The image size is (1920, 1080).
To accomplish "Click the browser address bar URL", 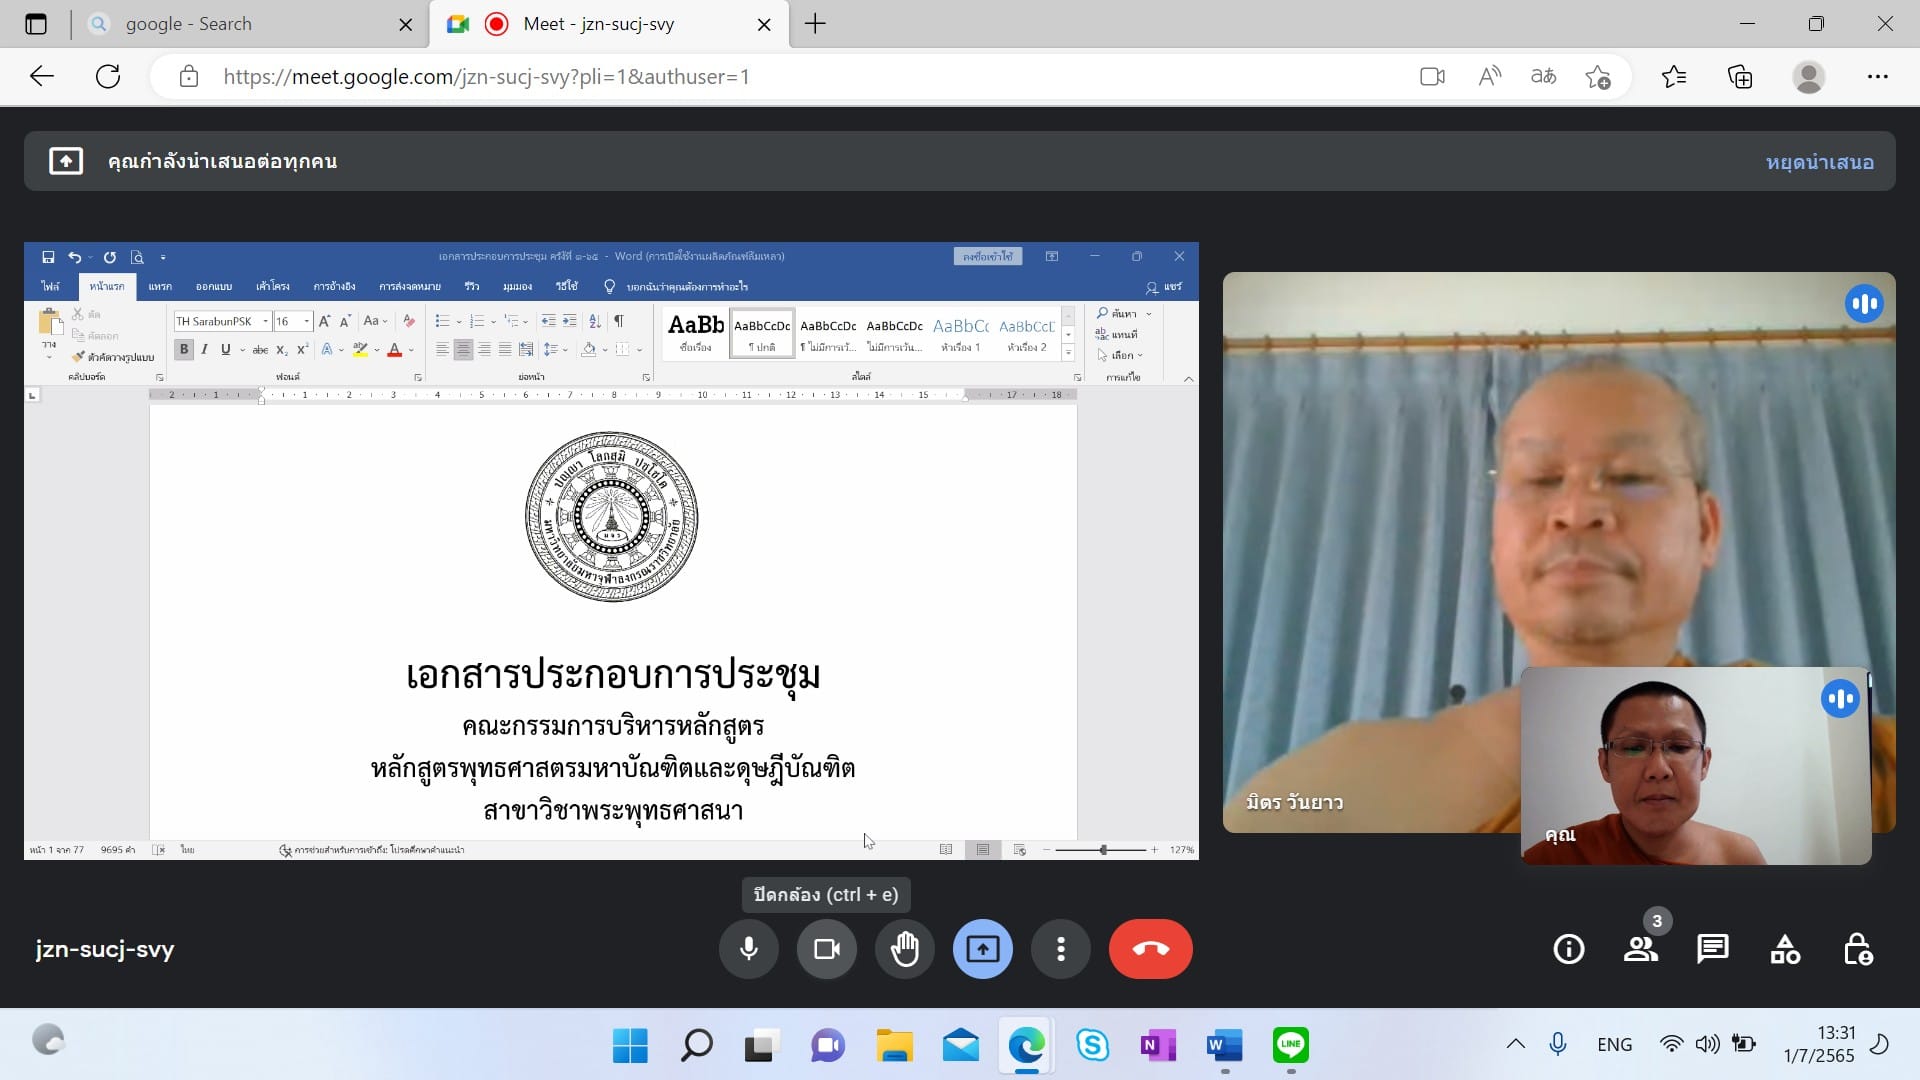I will tap(486, 77).
